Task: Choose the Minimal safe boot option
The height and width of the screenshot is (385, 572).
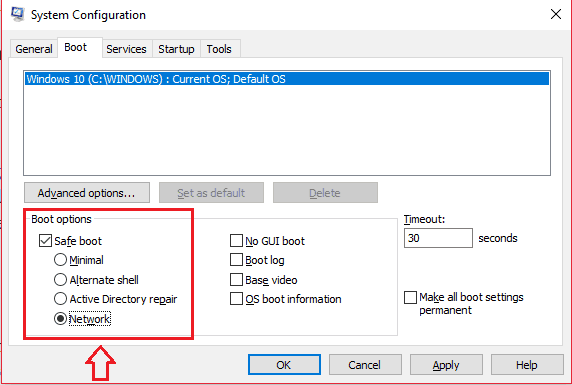Action: click(x=60, y=260)
